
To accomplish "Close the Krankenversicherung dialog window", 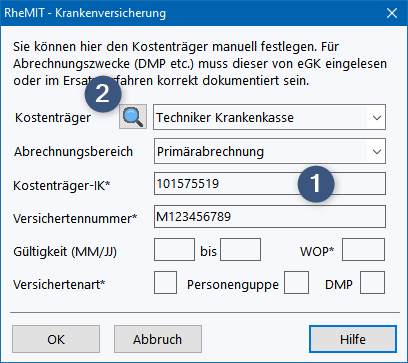I will (x=391, y=14).
